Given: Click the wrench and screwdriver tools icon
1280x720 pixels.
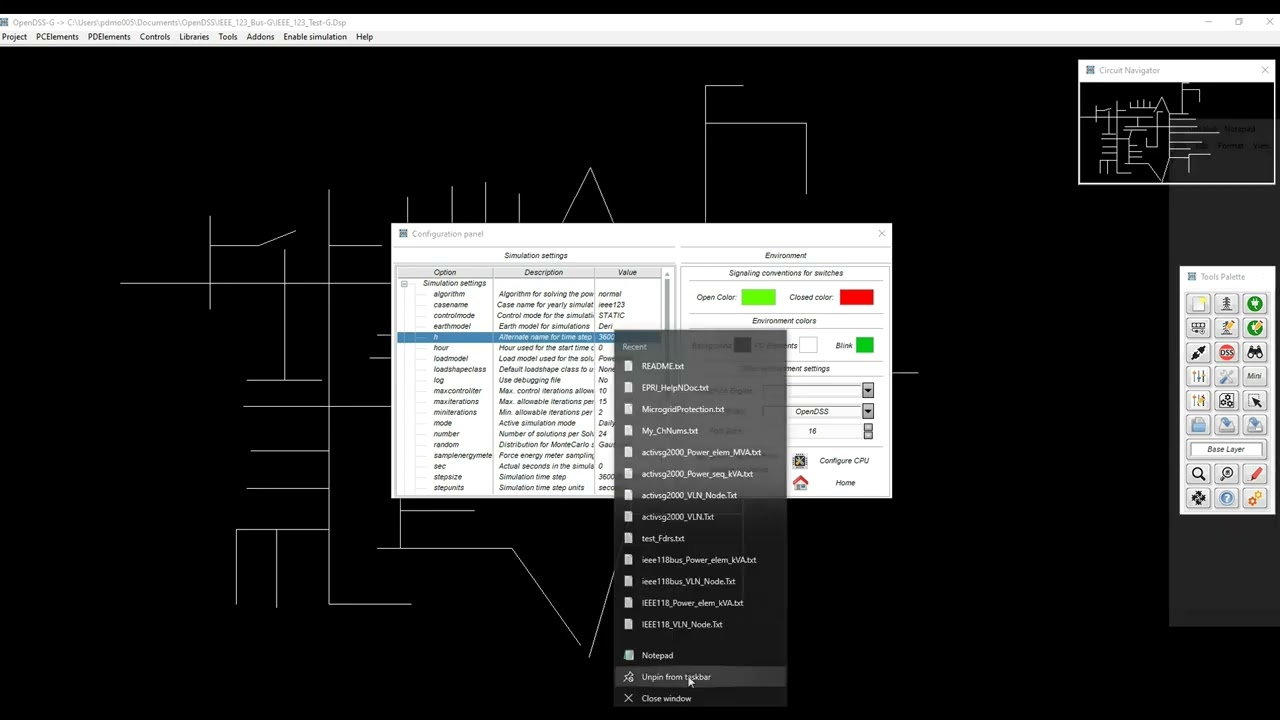Looking at the screenshot, I should 1226,376.
